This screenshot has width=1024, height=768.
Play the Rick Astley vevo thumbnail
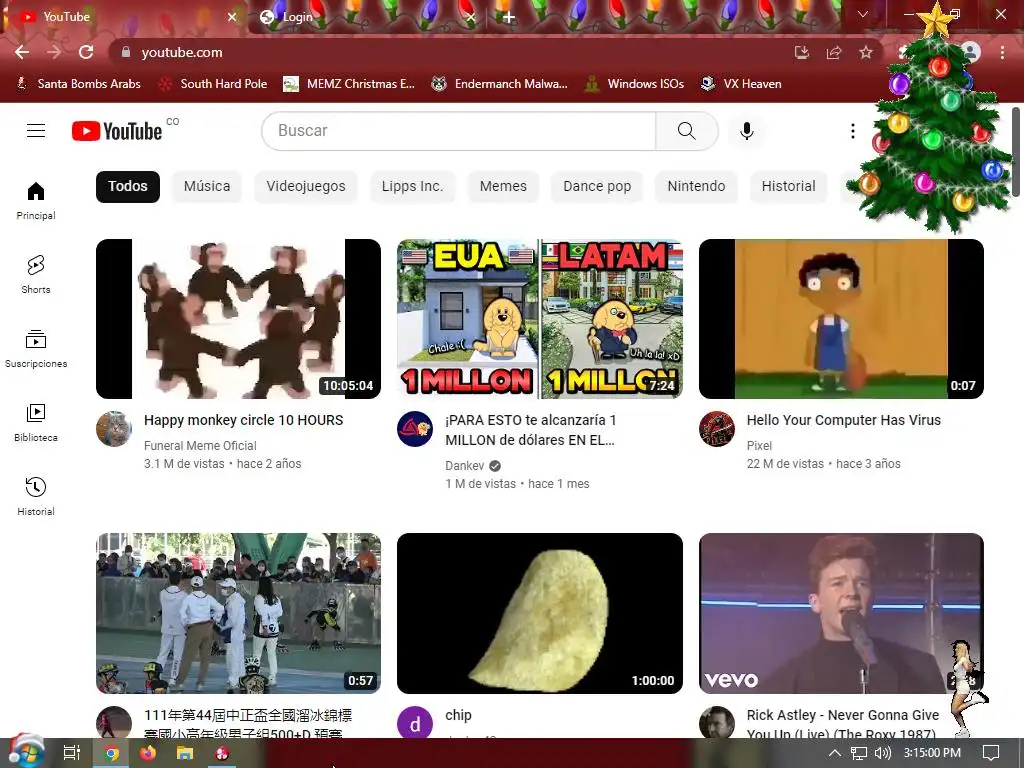pos(841,613)
